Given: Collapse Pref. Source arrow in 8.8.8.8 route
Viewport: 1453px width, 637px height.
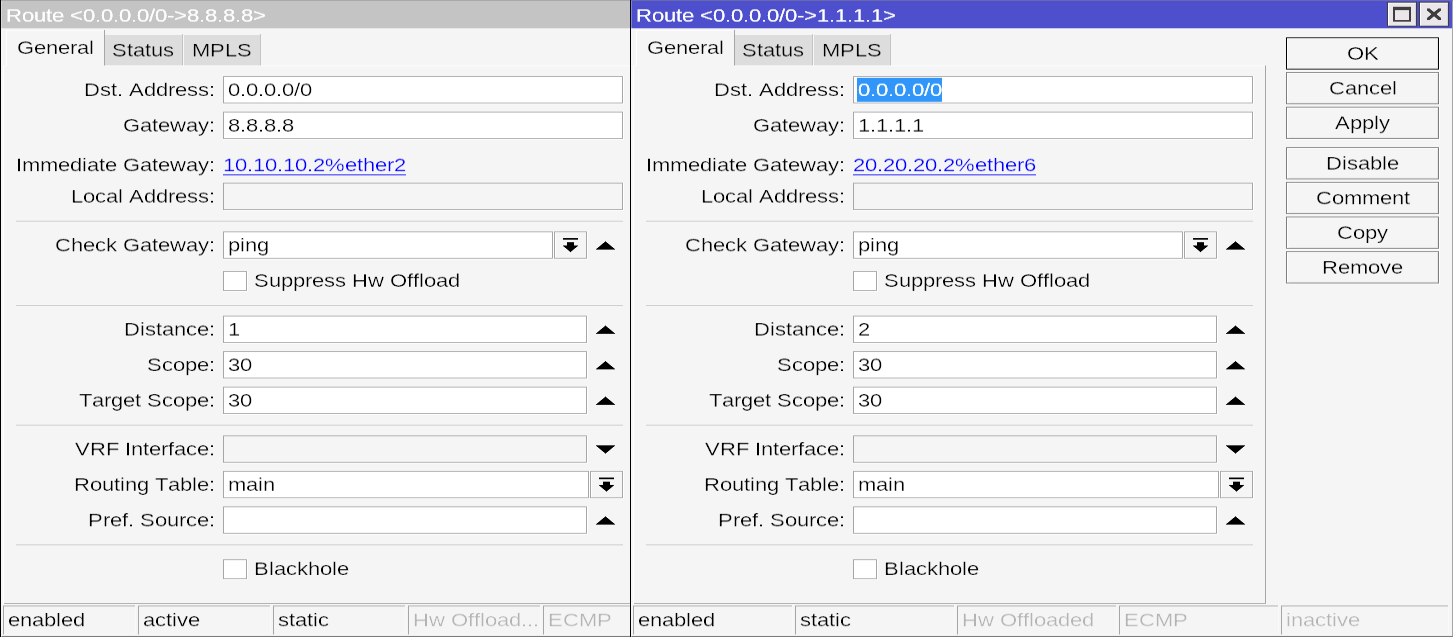Looking at the screenshot, I should pos(605,520).
